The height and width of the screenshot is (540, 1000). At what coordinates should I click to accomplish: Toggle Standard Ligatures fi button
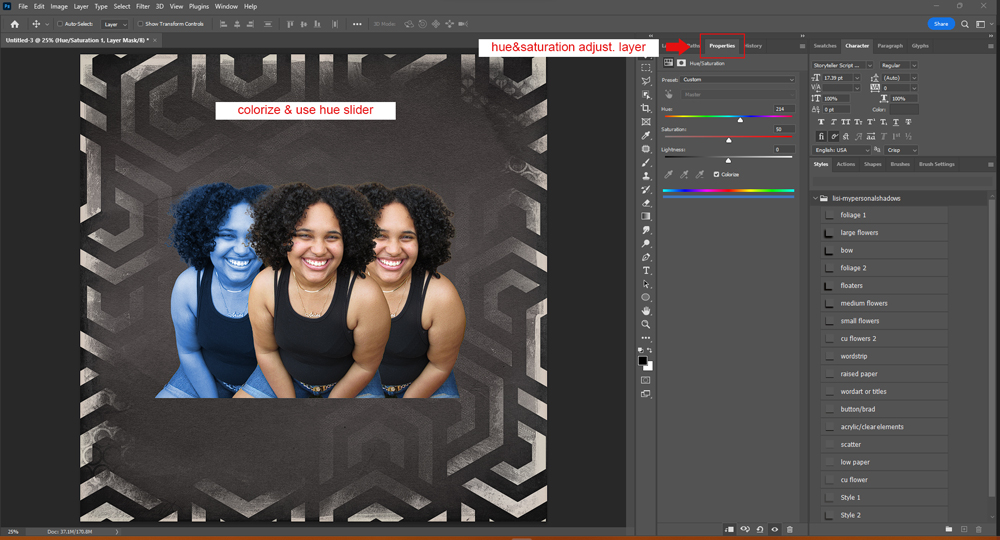pyautogui.click(x=821, y=136)
